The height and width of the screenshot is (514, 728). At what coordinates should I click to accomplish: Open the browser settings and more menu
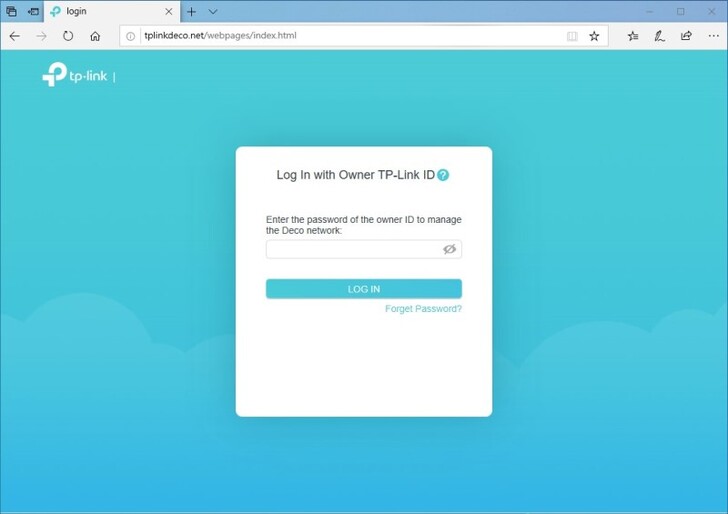[714, 36]
